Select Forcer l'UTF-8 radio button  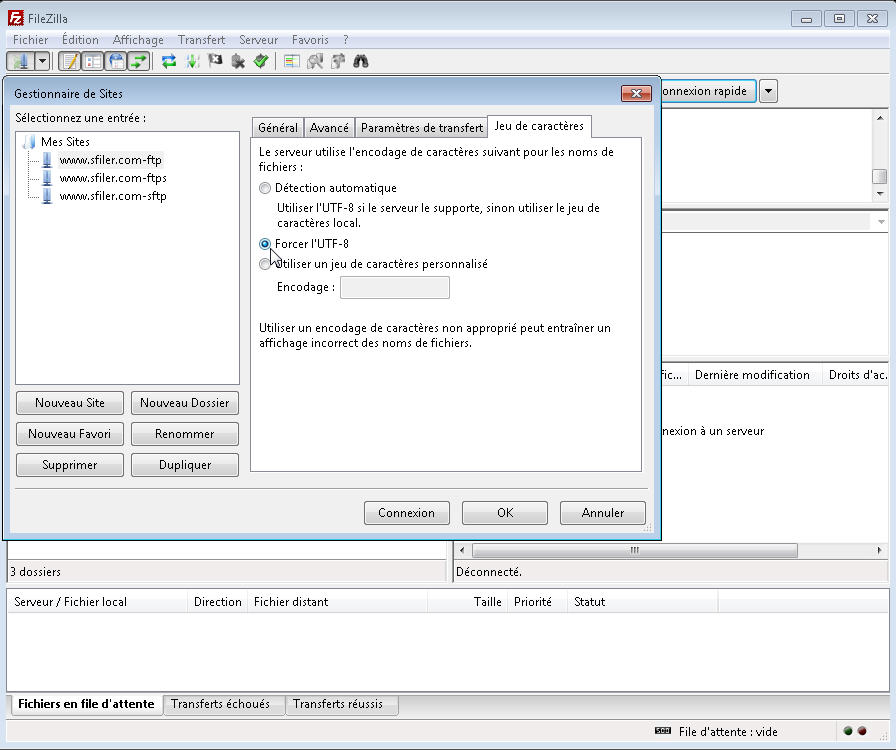265,244
